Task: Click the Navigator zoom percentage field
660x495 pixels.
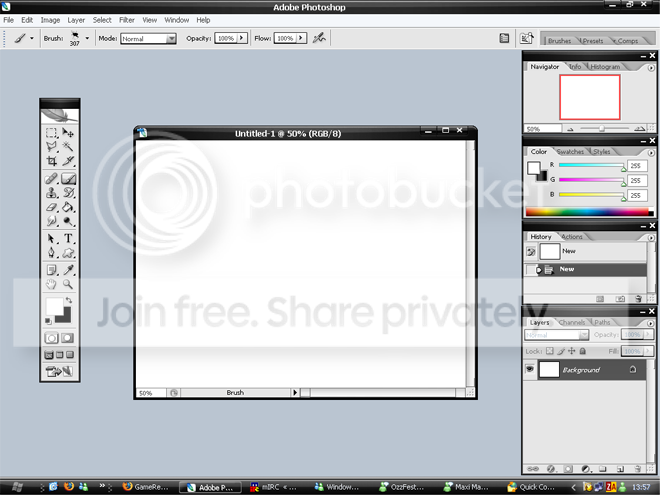Action: pos(543,129)
